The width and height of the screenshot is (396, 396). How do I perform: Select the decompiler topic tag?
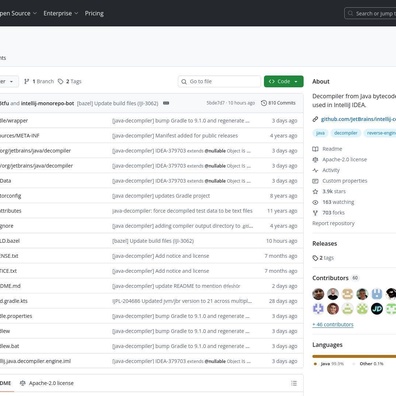point(346,133)
